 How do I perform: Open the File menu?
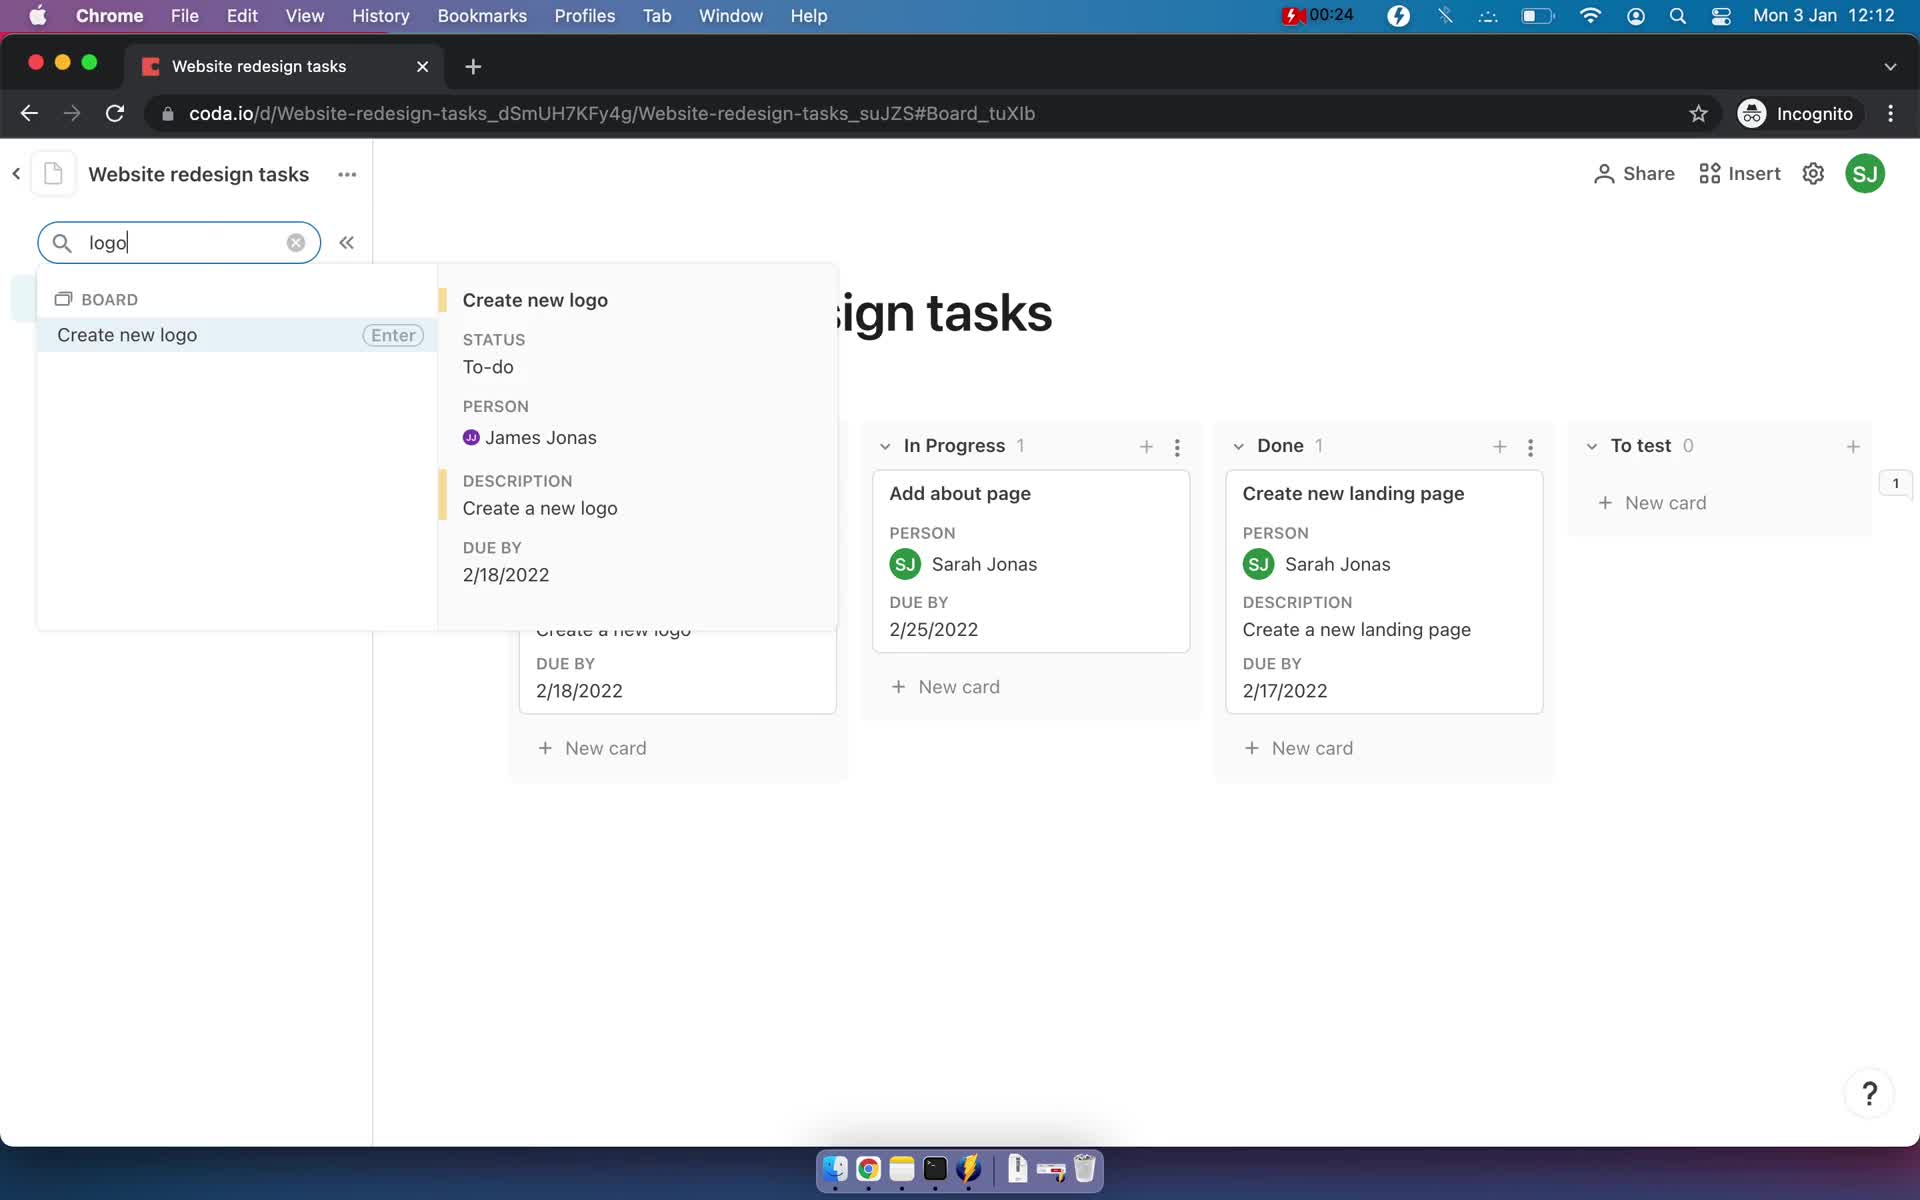coord(184,16)
